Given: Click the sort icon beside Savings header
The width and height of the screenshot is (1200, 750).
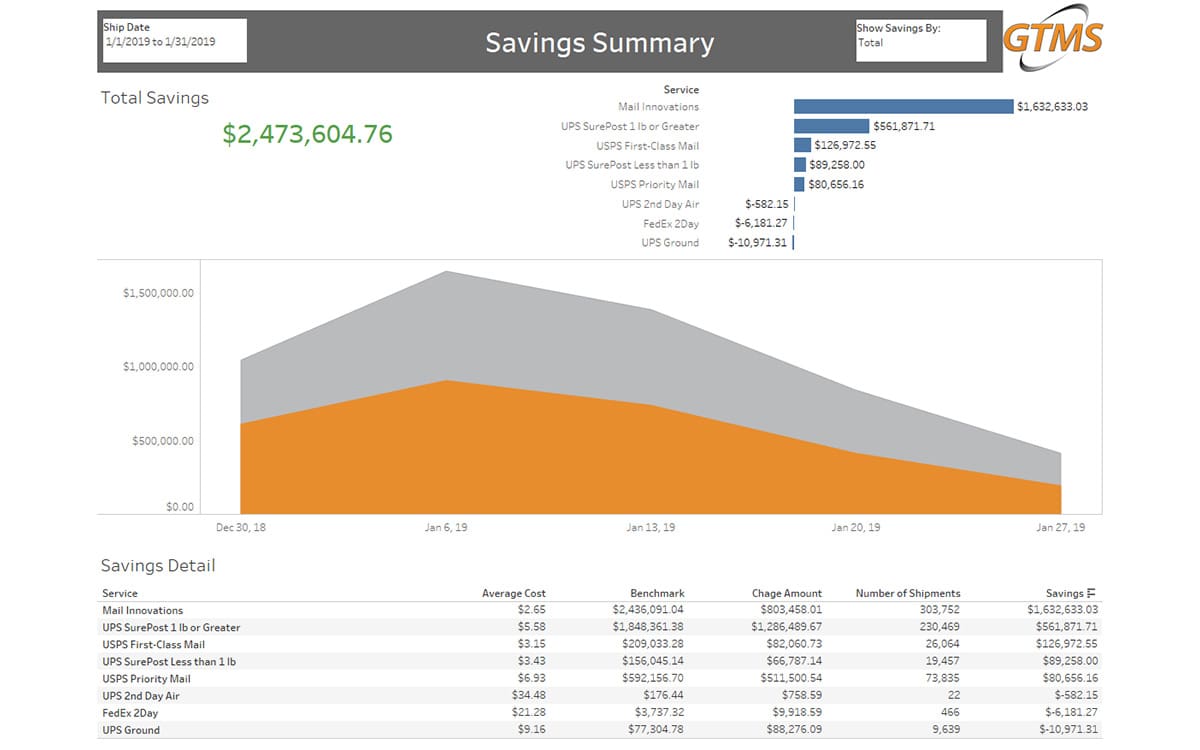Looking at the screenshot, I should (x=1092, y=594).
